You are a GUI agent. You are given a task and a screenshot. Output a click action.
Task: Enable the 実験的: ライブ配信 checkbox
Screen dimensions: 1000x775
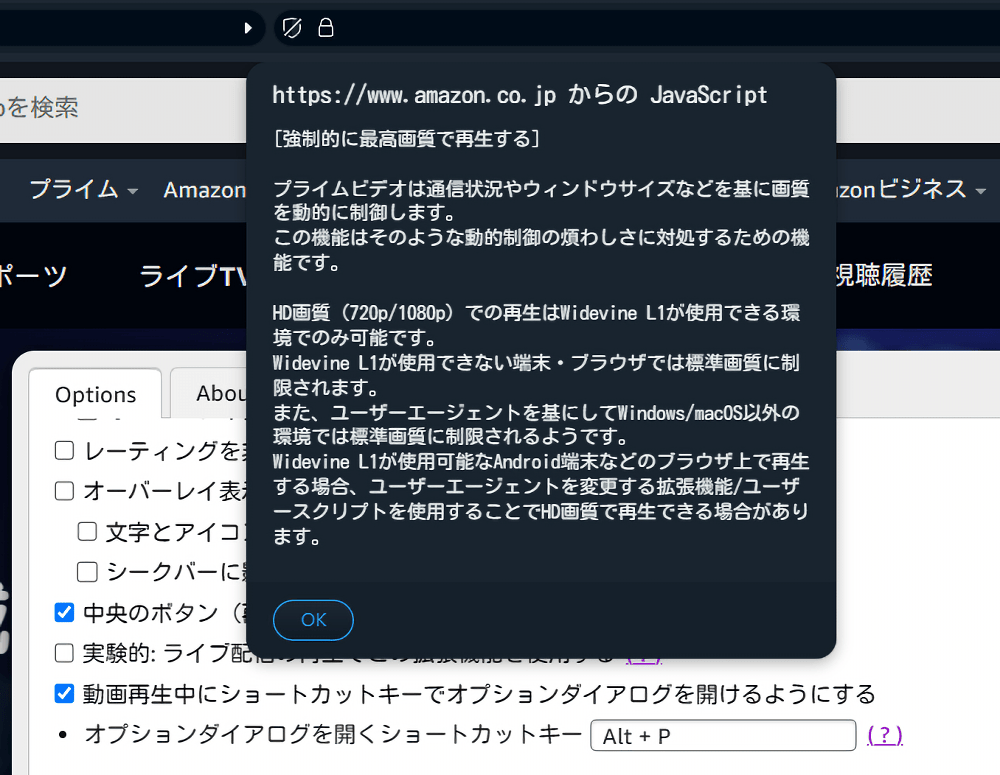point(64,653)
